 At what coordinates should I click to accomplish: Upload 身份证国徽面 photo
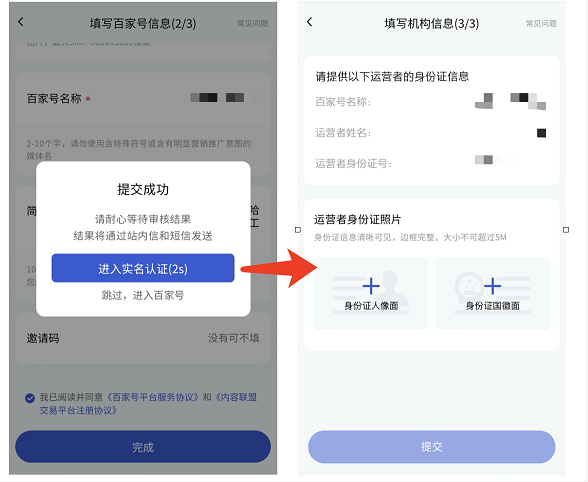pyautogui.click(x=492, y=294)
